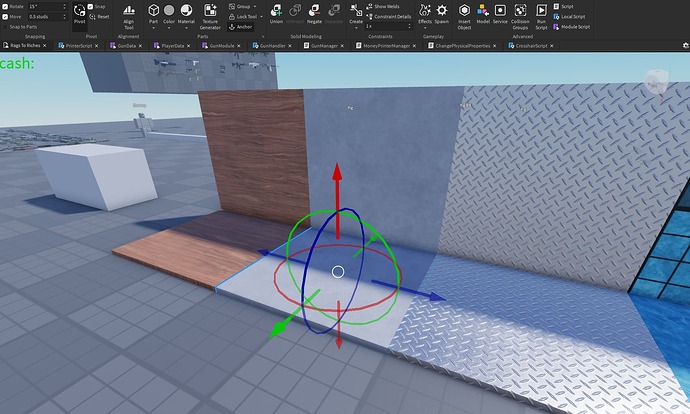Click the Model import icon
The width and height of the screenshot is (690, 414).
pos(483,14)
